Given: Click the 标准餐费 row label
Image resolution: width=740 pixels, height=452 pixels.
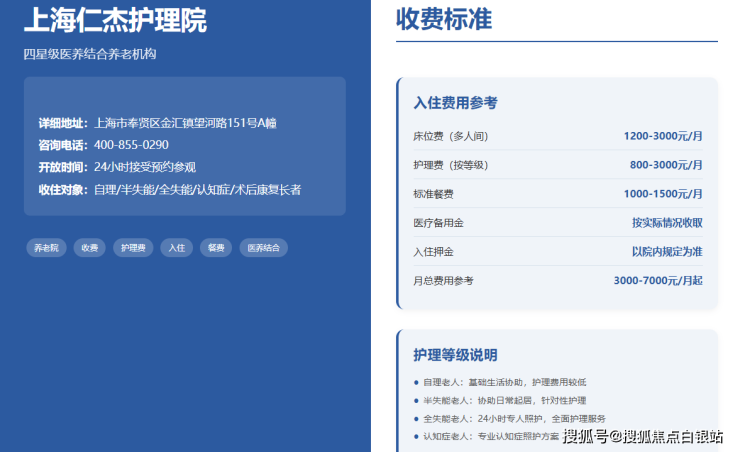Looking at the screenshot, I should pyautogui.click(x=433, y=194).
